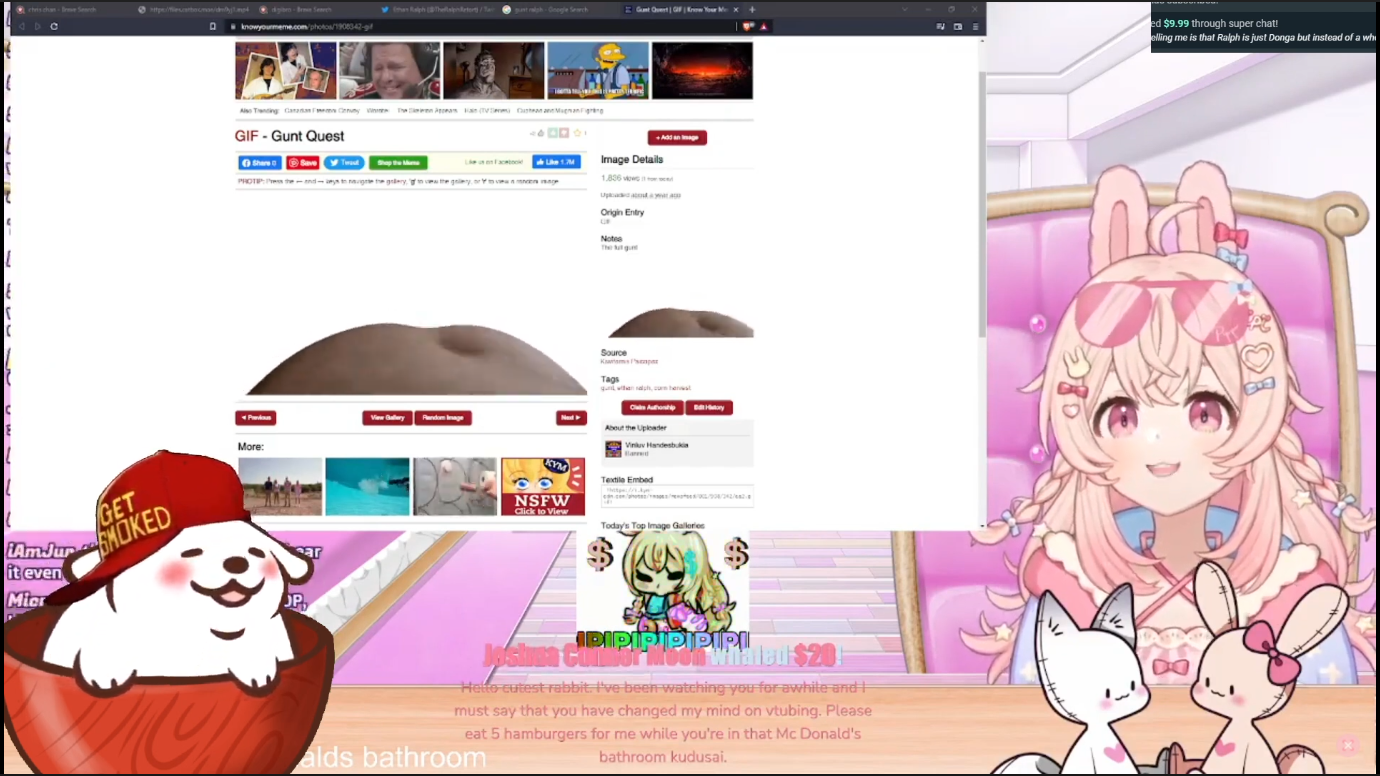This screenshot has height=776, width=1380.
Task: Click the Facebook Share button
Action: (259, 163)
